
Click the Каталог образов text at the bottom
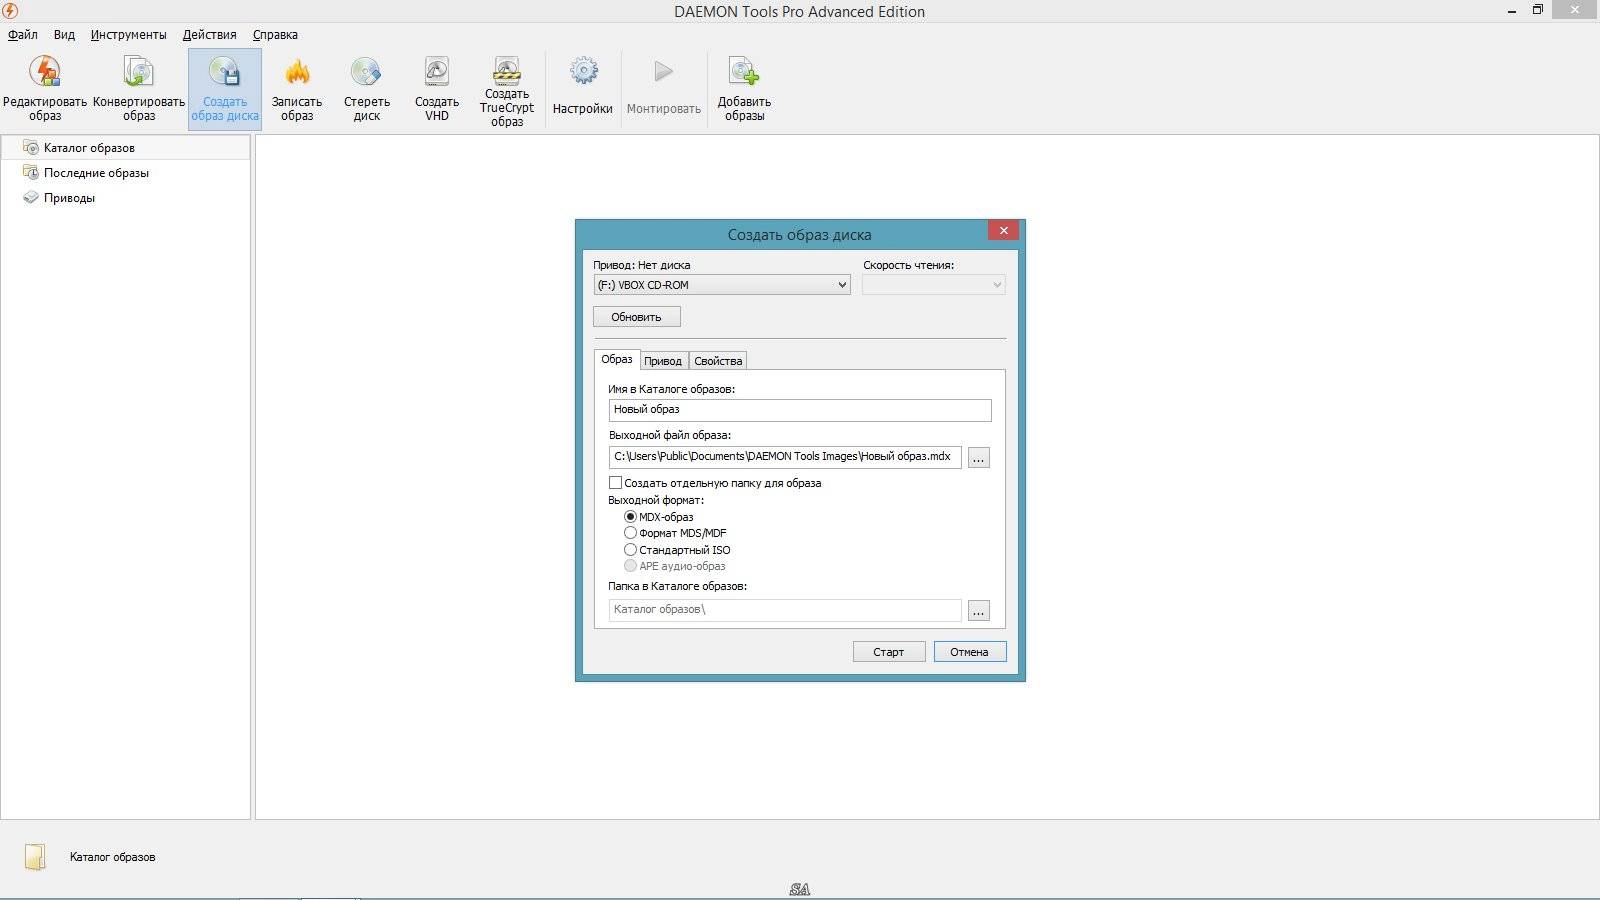click(112, 857)
